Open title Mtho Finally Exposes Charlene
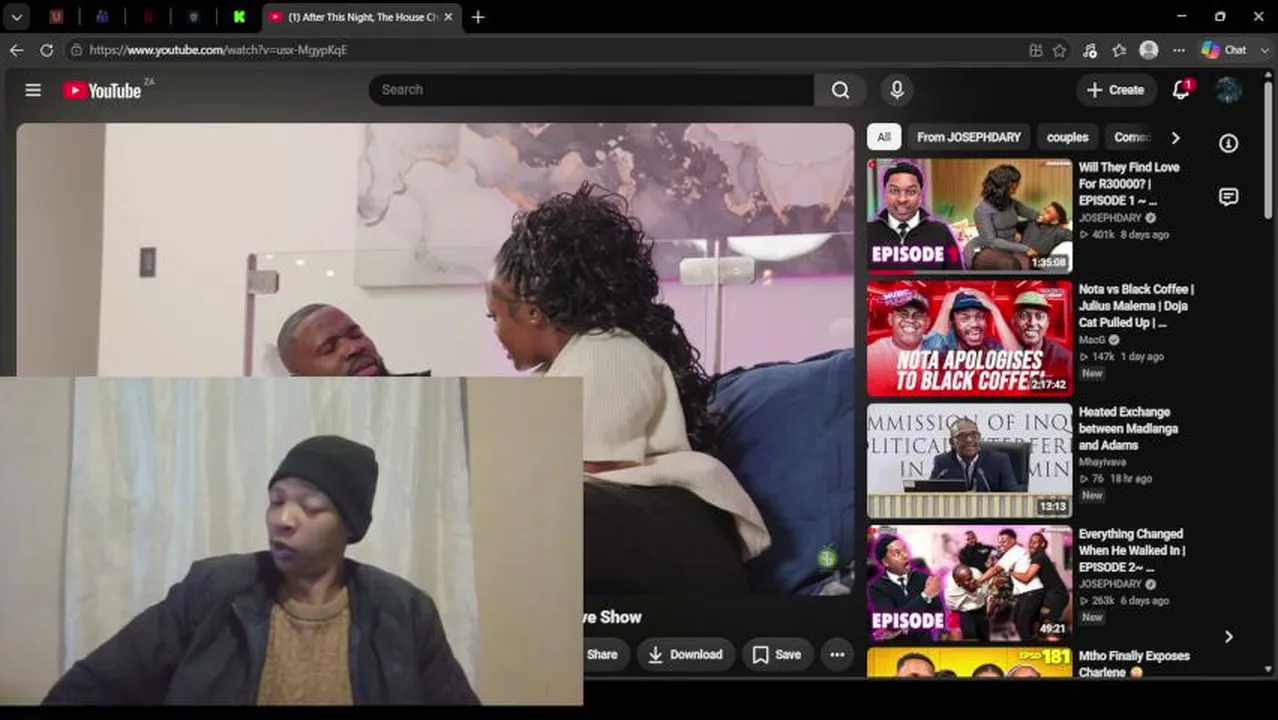Image resolution: width=1278 pixels, height=720 pixels. pyautogui.click(x=1134, y=664)
